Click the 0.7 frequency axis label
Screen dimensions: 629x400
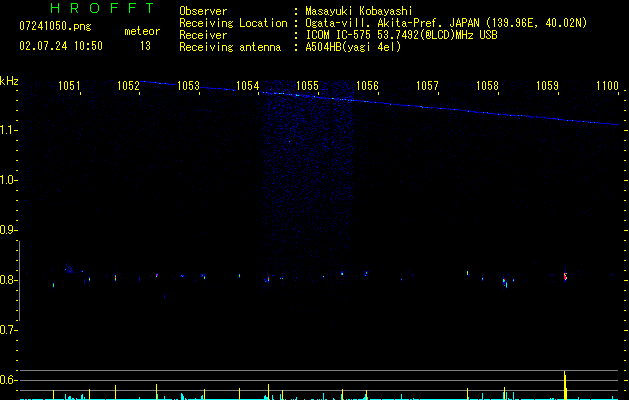click(x=8, y=330)
